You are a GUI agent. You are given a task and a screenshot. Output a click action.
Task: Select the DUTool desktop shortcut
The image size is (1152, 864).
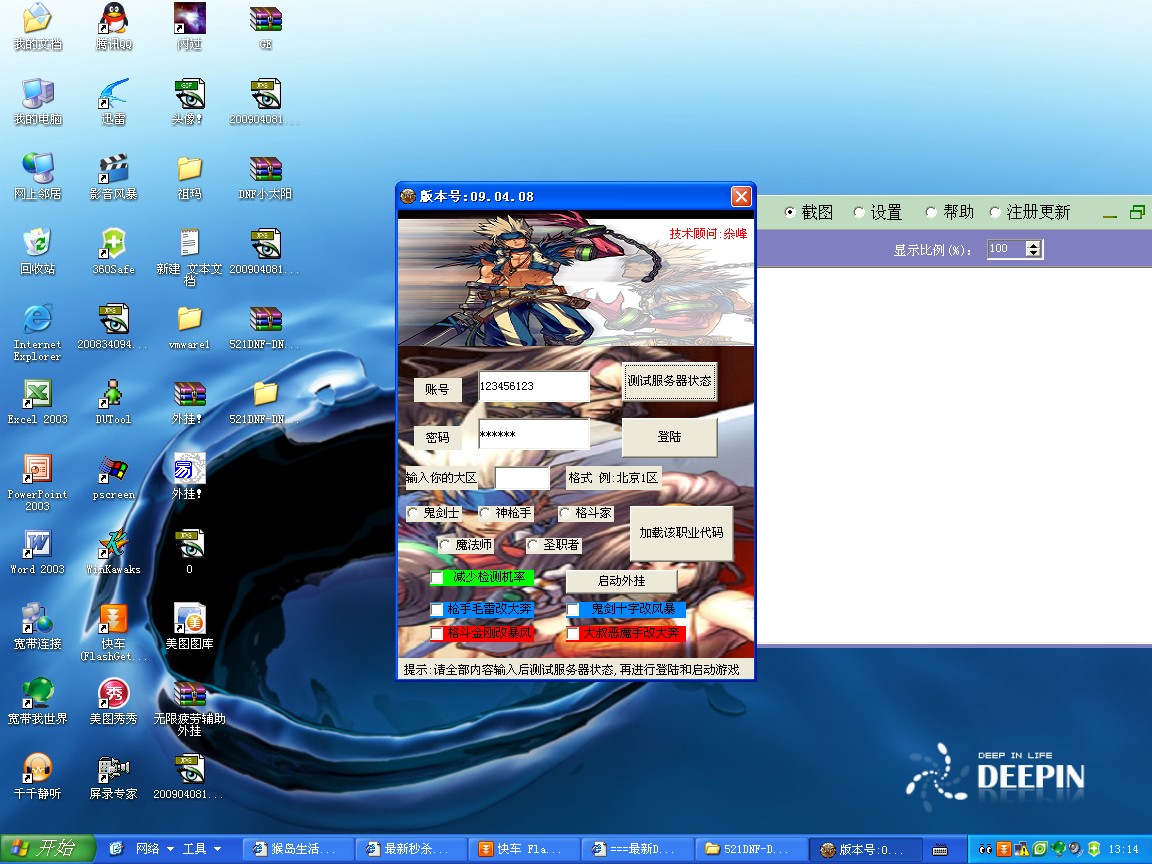click(x=113, y=401)
